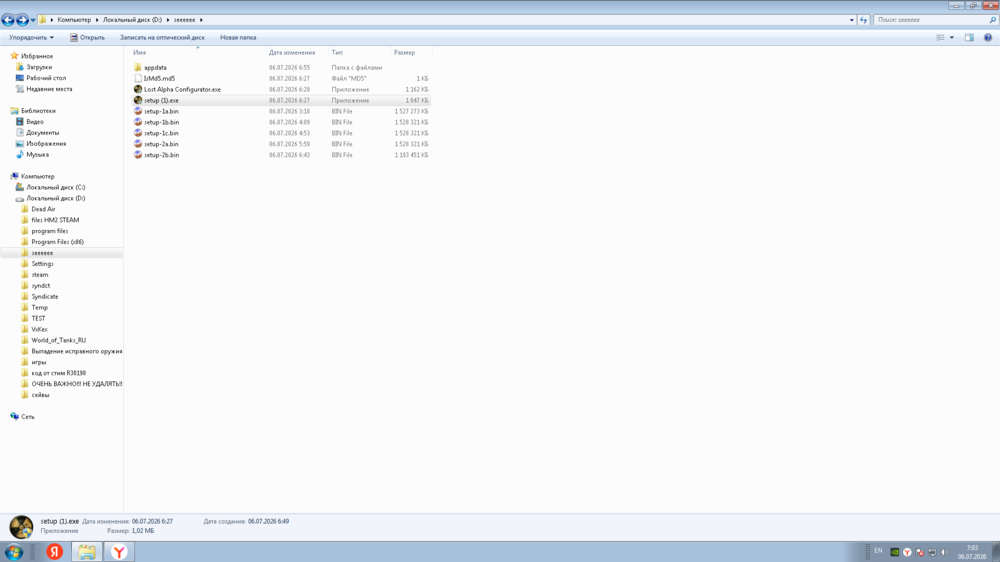Click the search field Поиск: seeeeee
Screen dimensions: 1000x562
coord(930,20)
